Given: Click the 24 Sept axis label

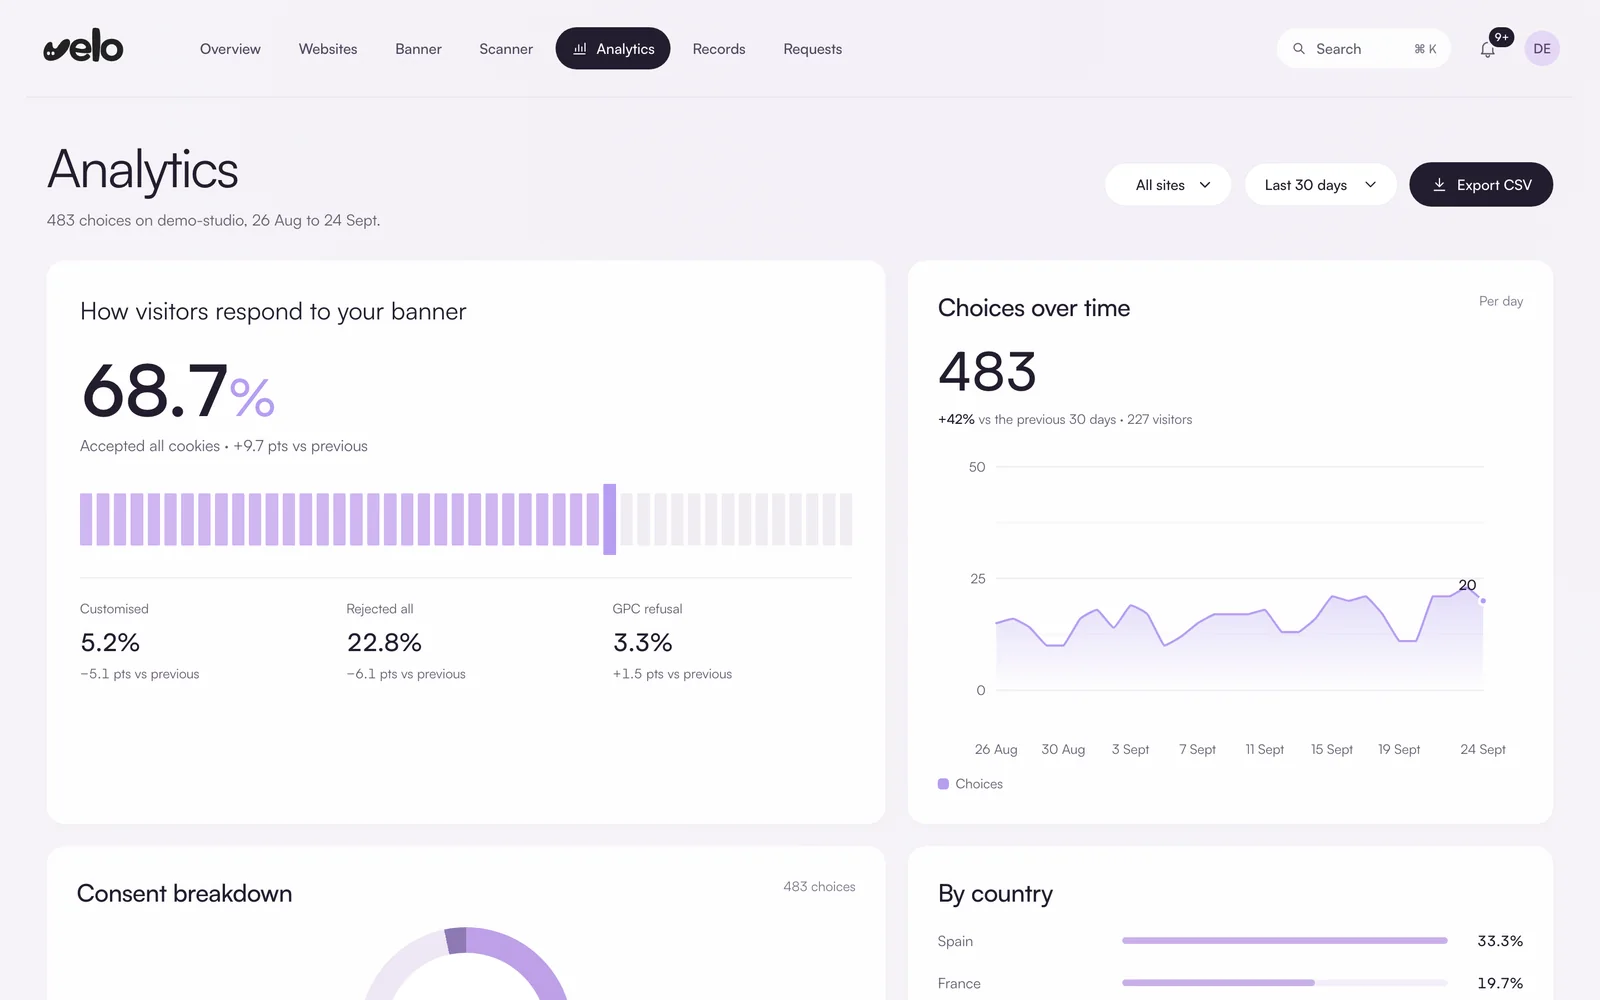Looking at the screenshot, I should click(x=1483, y=749).
